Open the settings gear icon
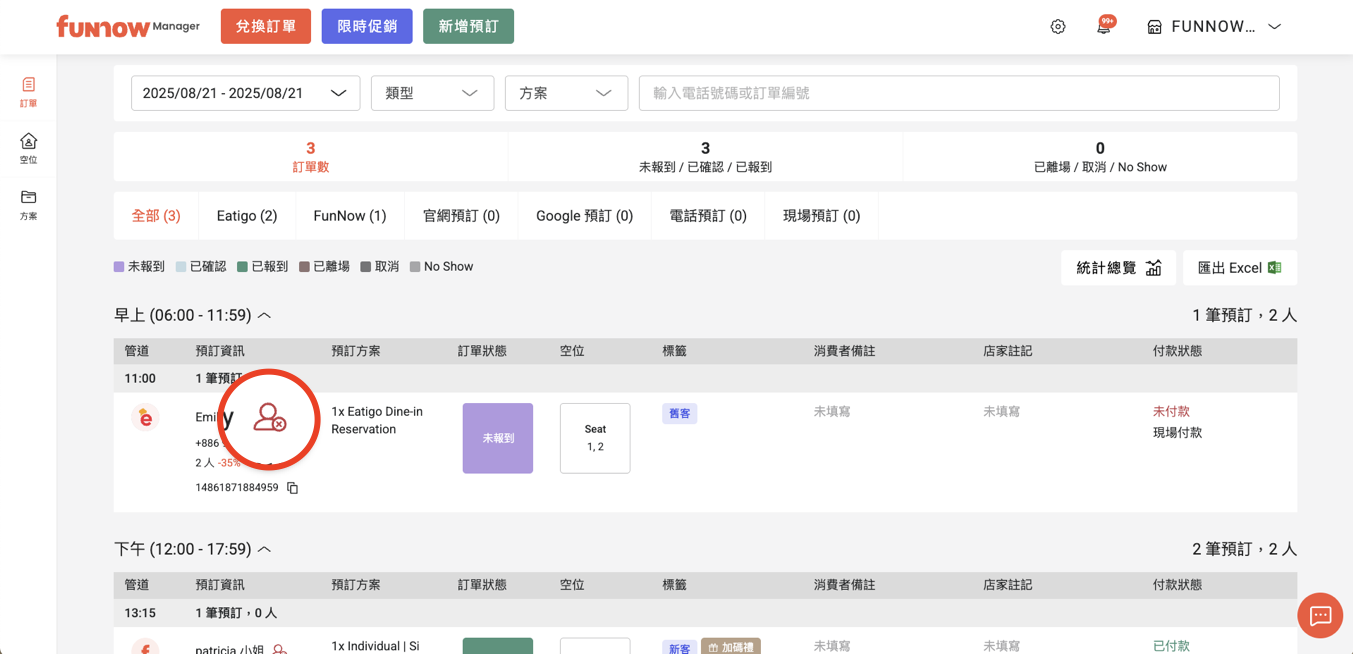 coord(1058,27)
